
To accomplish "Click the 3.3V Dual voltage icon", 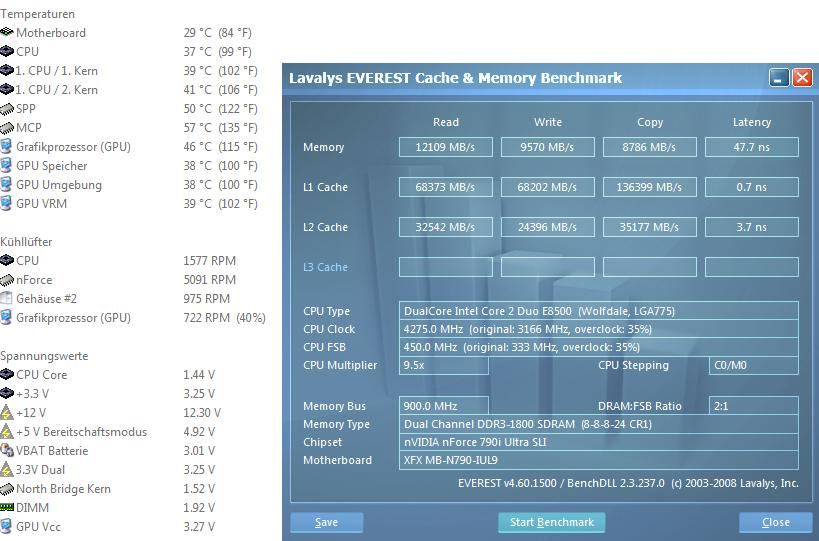I will (6, 469).
